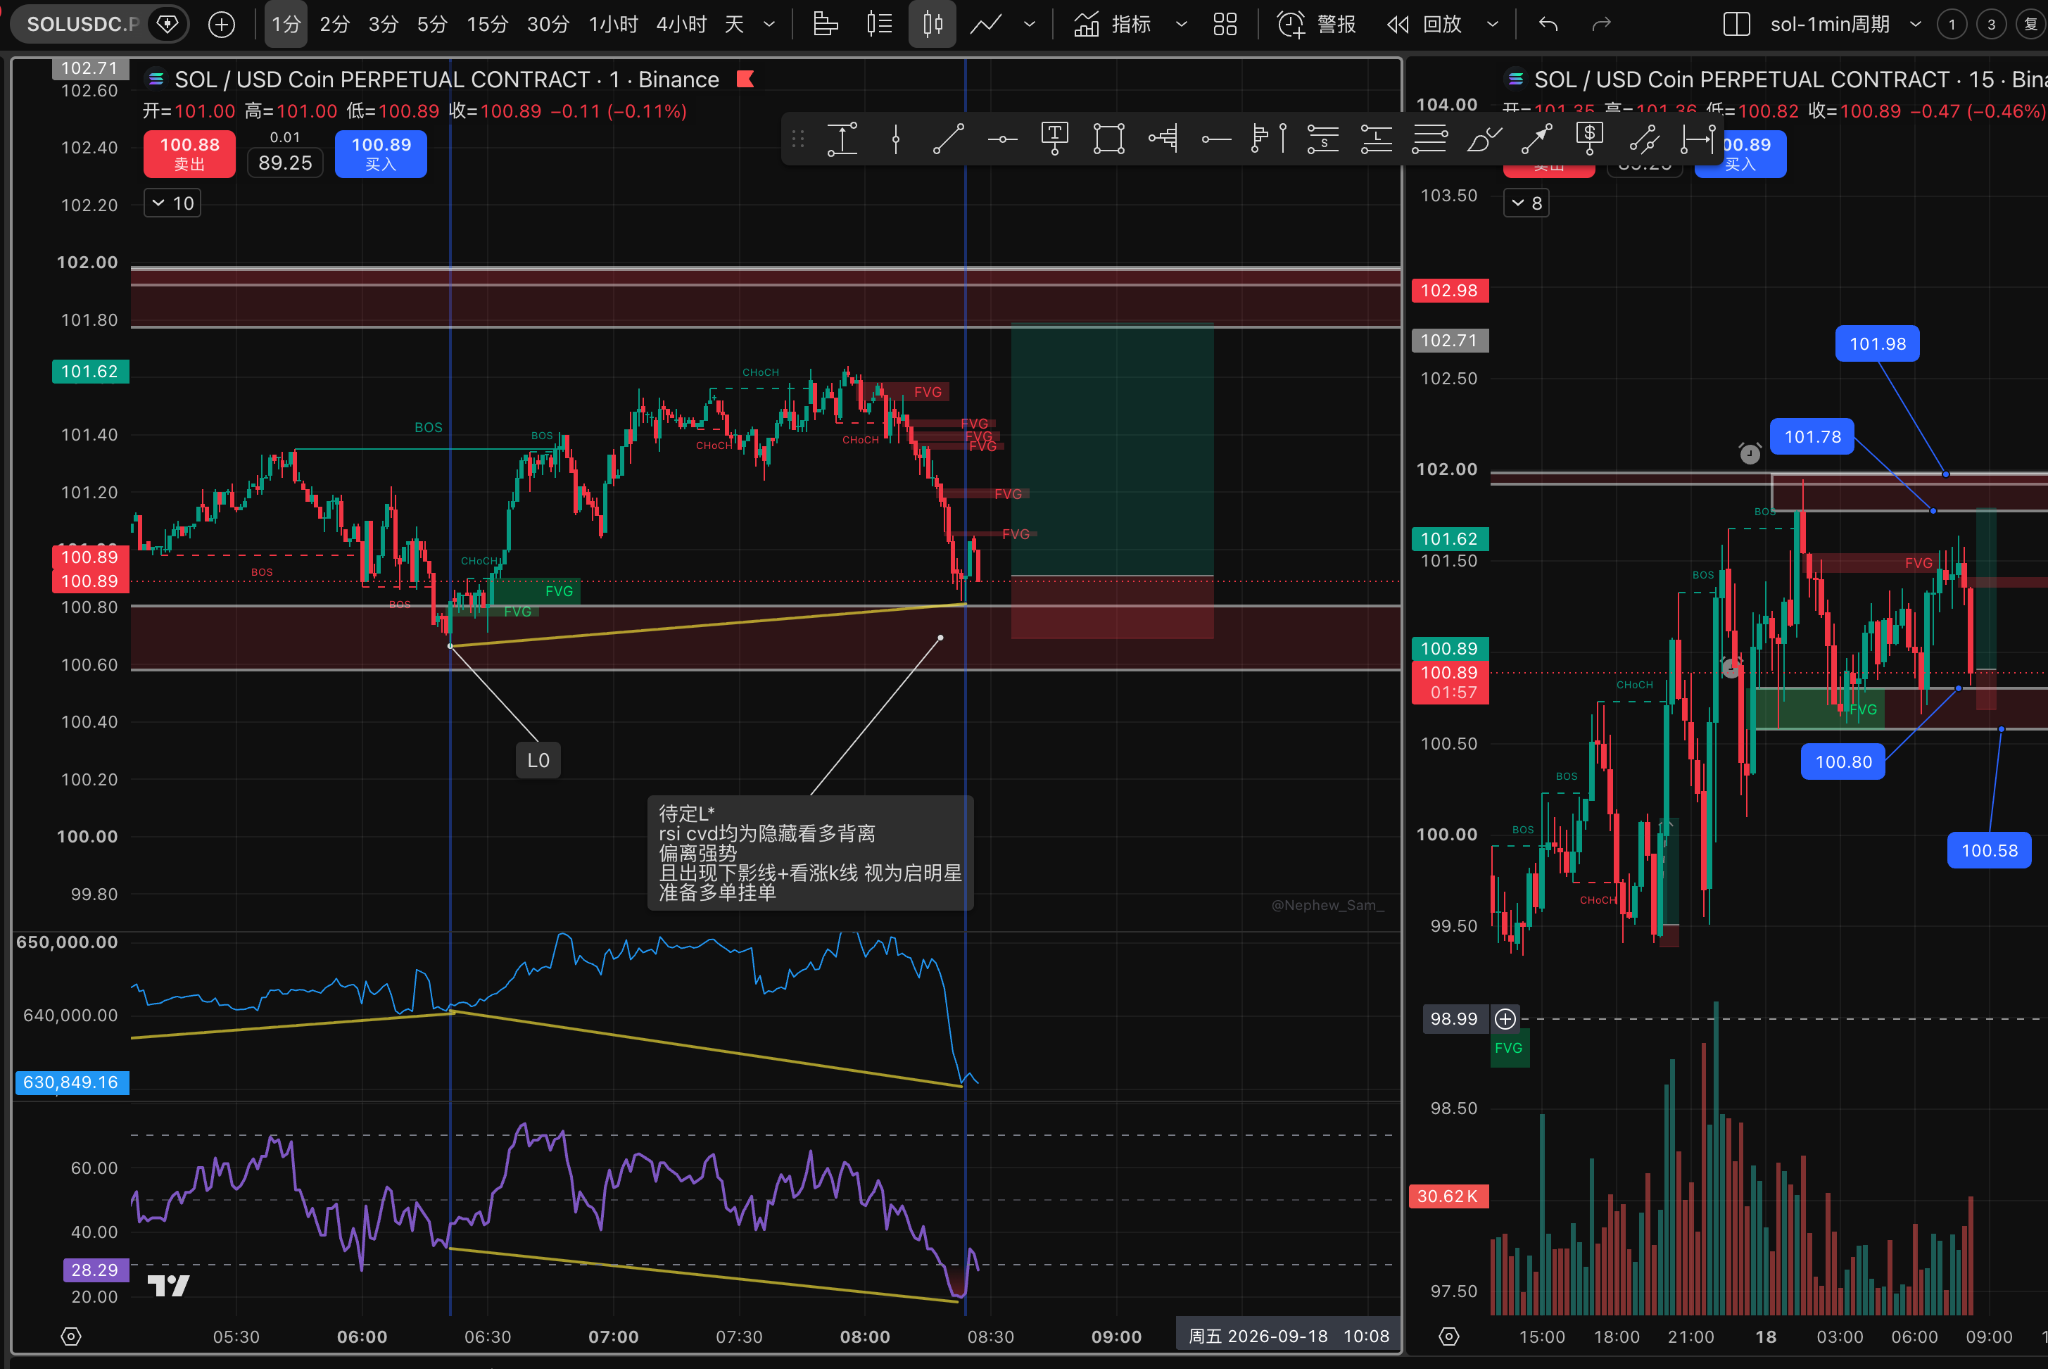Open the layout split-panel selector icon
The width and height of the screenshot is (2048, 1369).
tap(1736, 24)
